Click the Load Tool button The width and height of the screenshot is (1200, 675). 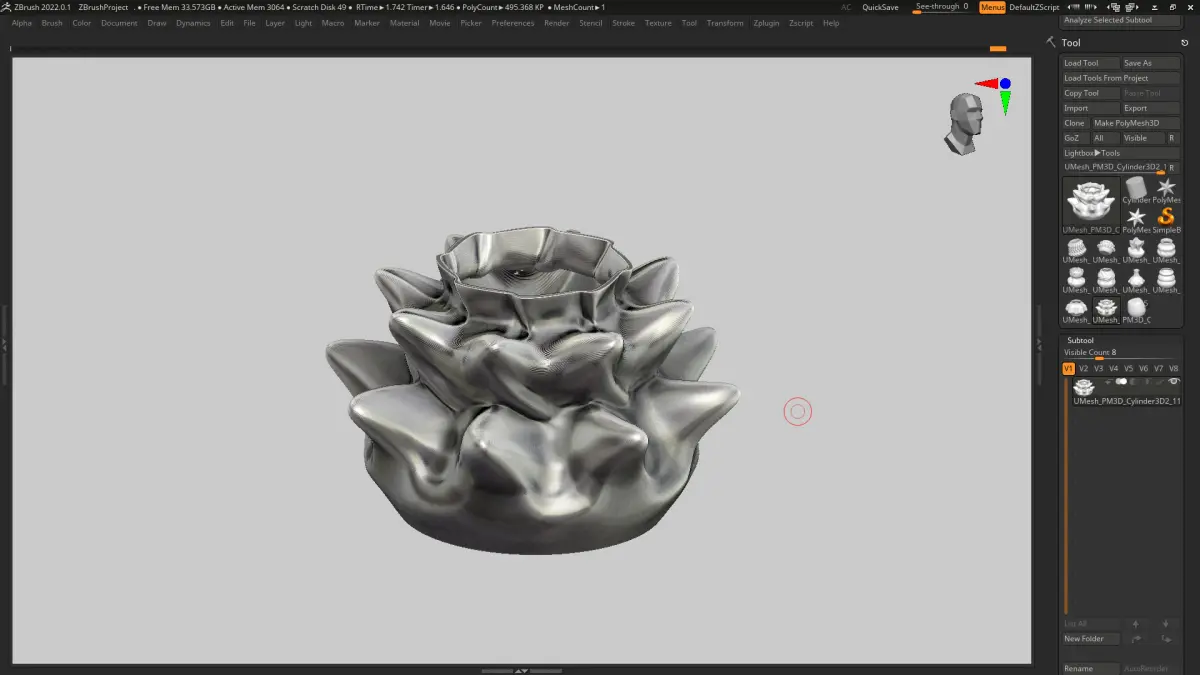(x=1090, y=63)
